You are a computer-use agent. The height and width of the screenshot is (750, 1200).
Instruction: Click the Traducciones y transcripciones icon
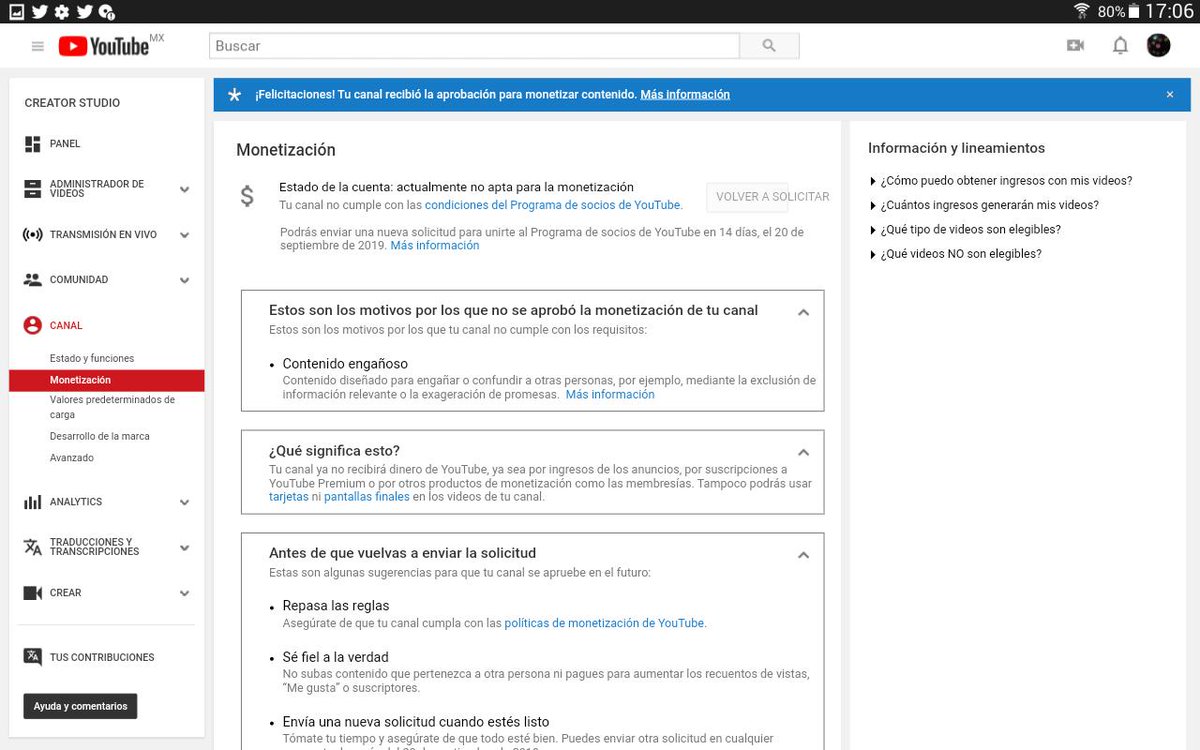(32, 547)
